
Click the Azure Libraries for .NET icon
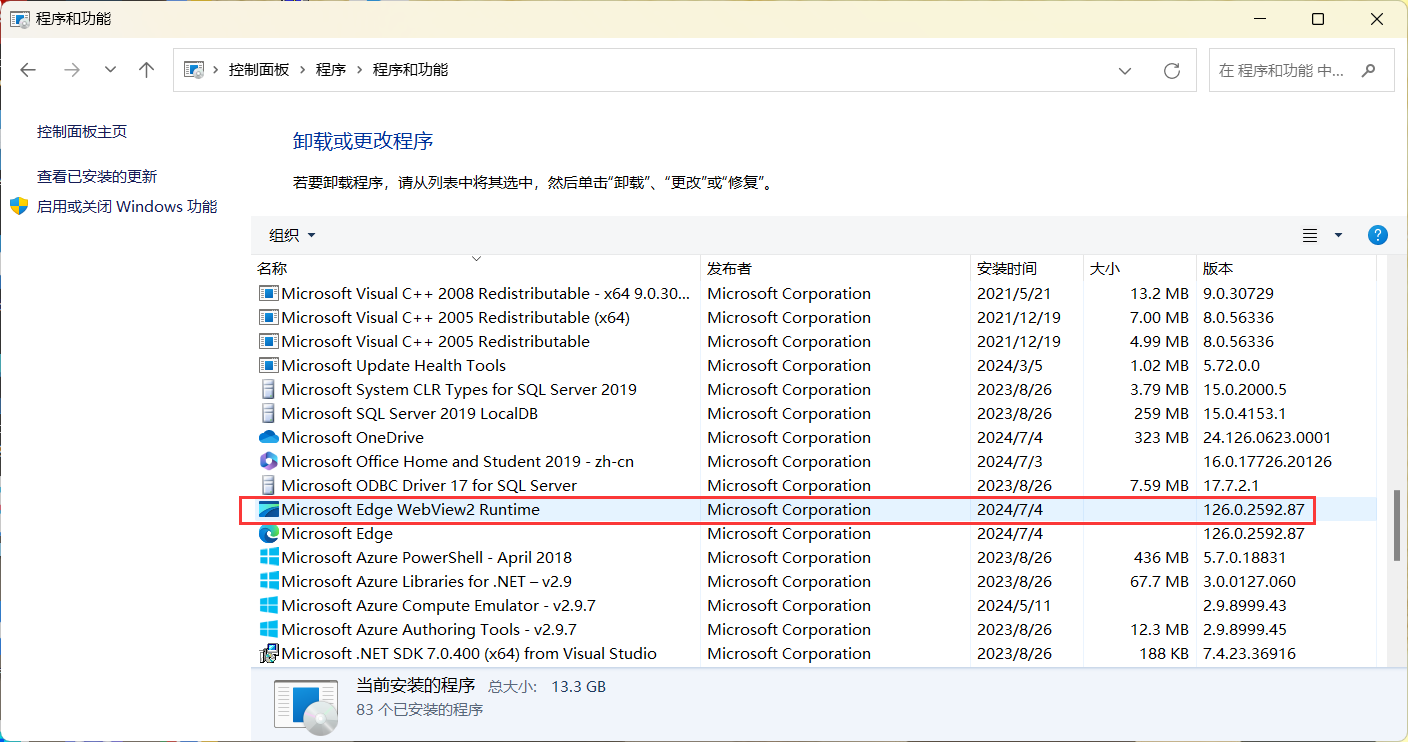click(268, 582)
